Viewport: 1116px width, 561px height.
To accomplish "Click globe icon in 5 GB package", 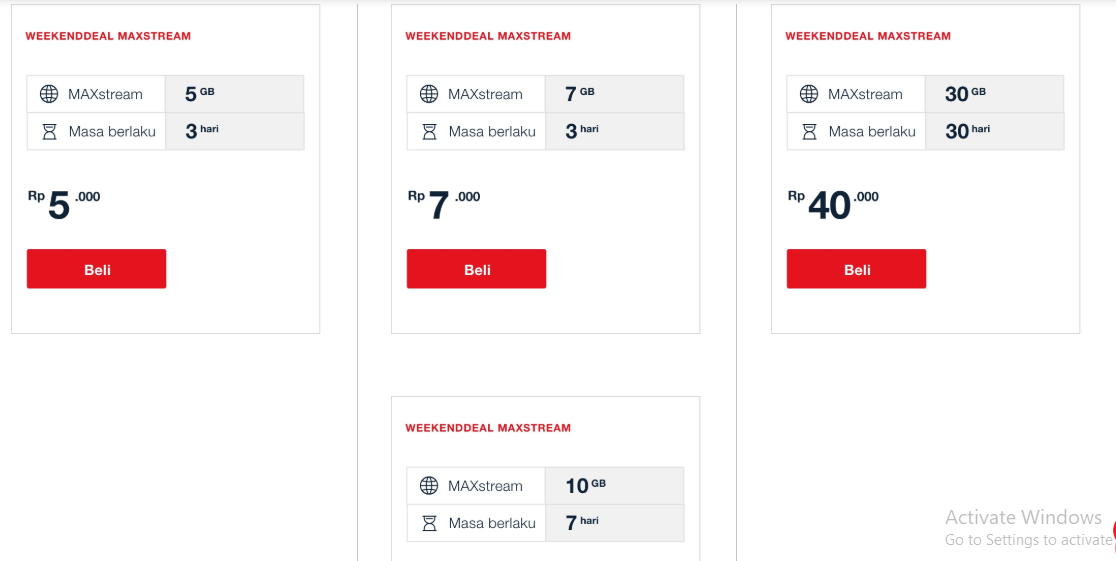I will click(49, 94).
